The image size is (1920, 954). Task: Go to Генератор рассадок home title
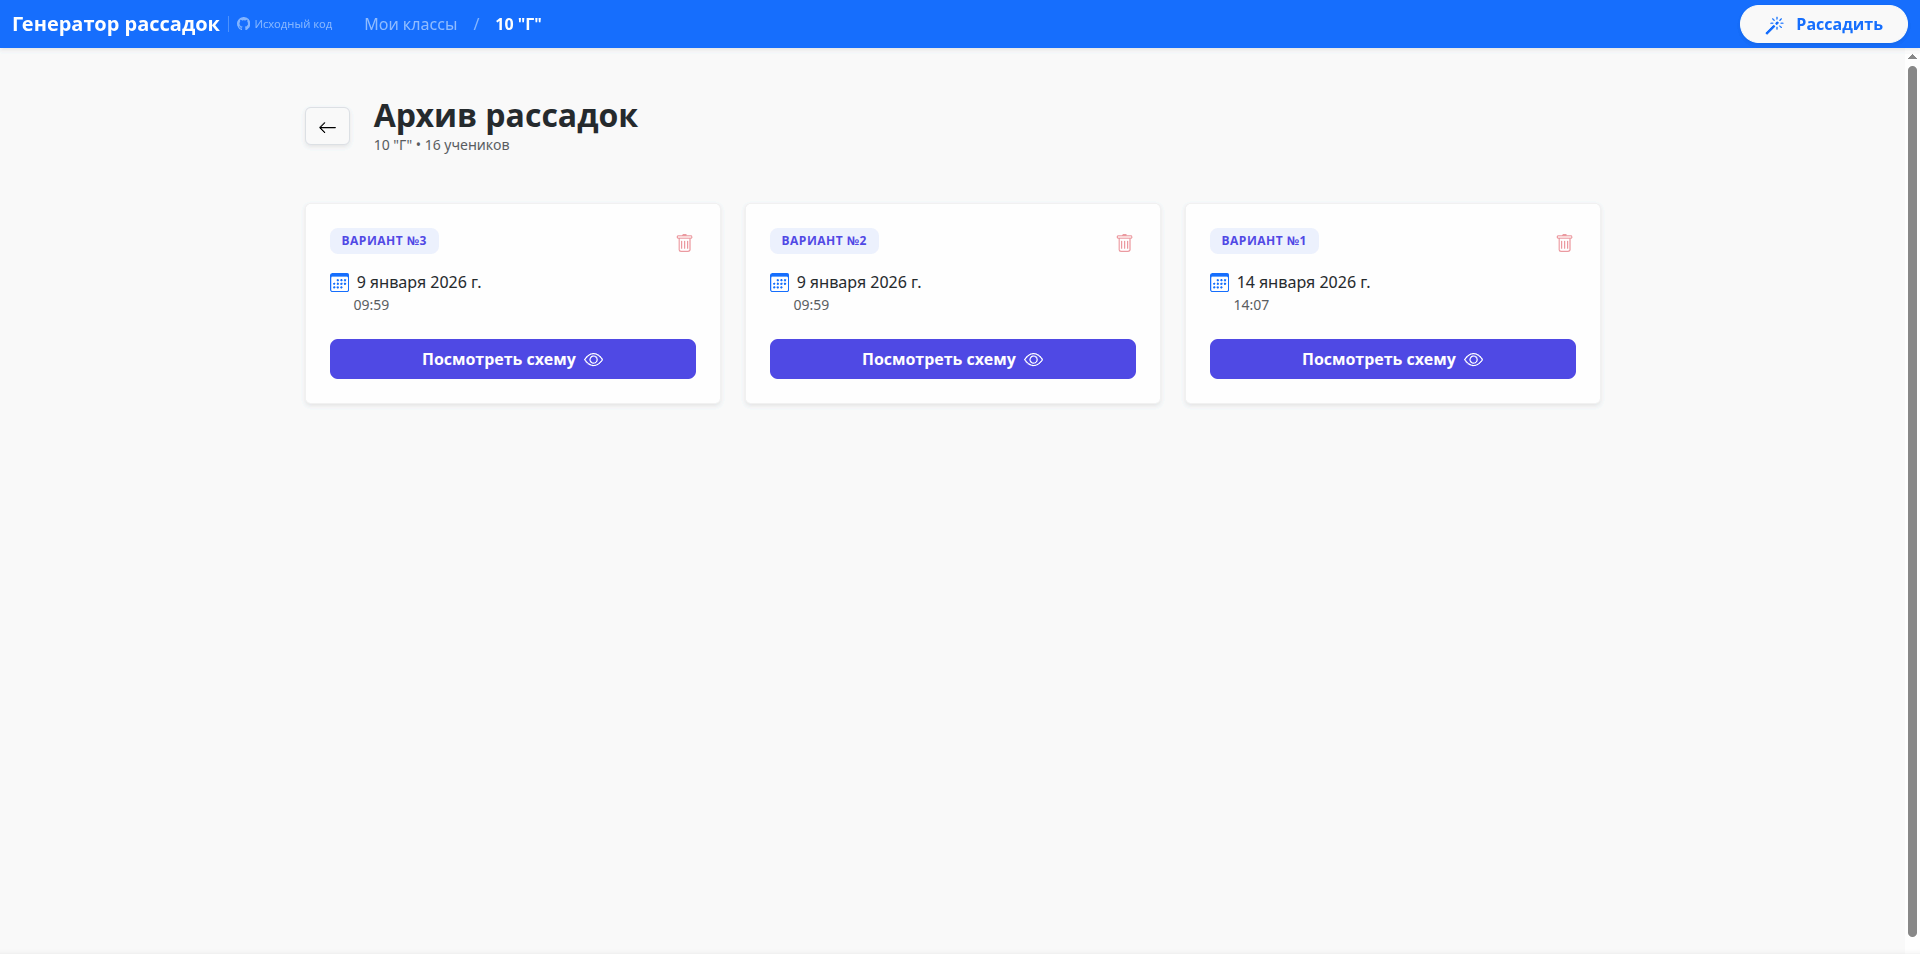(116, 24)
